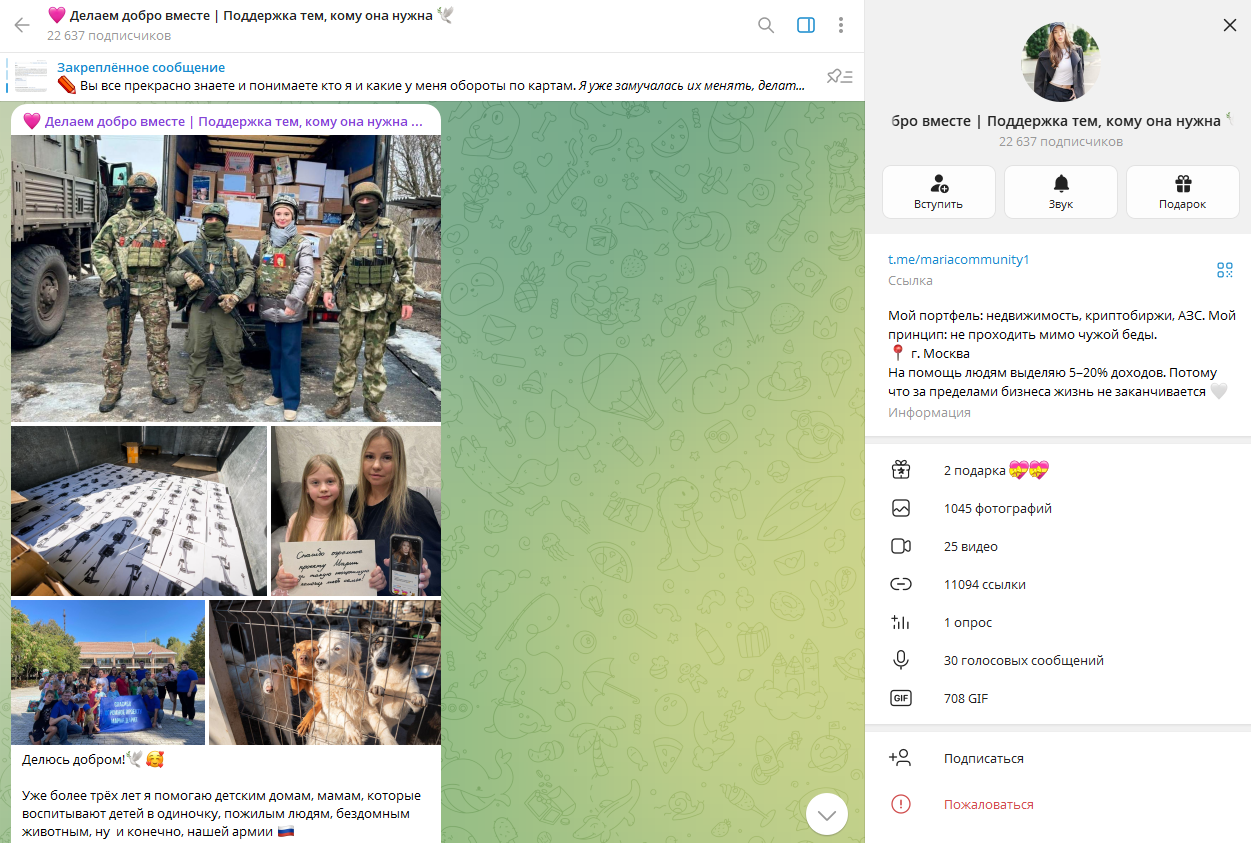Click the video camera icon beside 25 видео
Image resolution: width=1251 pixels, height=843 pixels.
(901, 546)
